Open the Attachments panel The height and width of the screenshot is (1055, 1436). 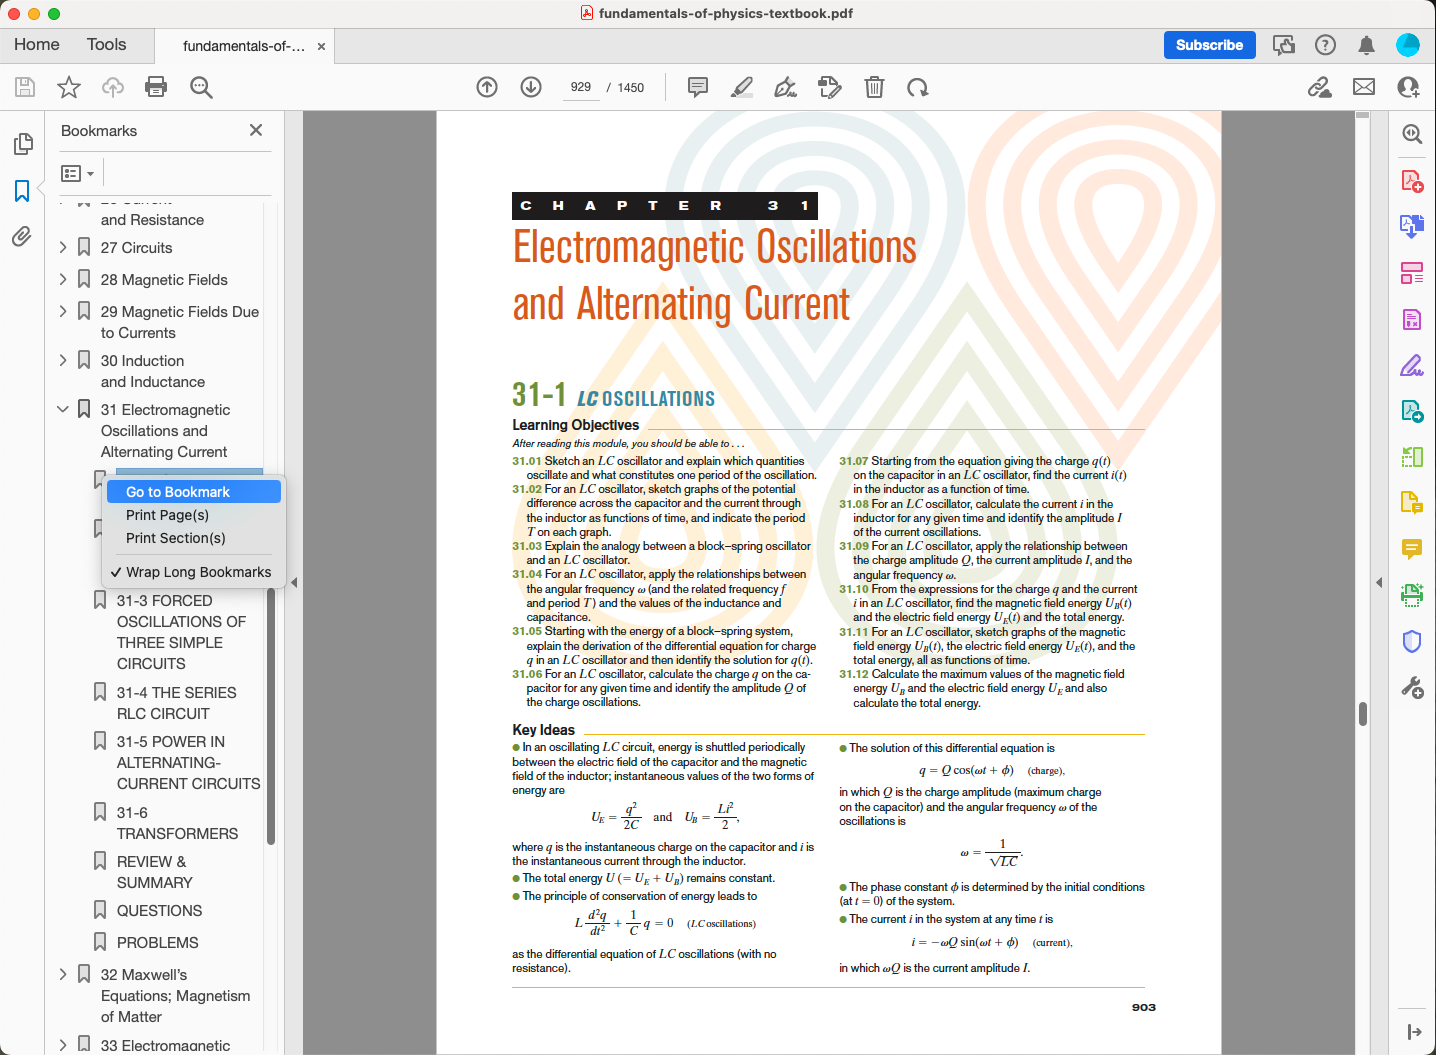pos(22,237)
